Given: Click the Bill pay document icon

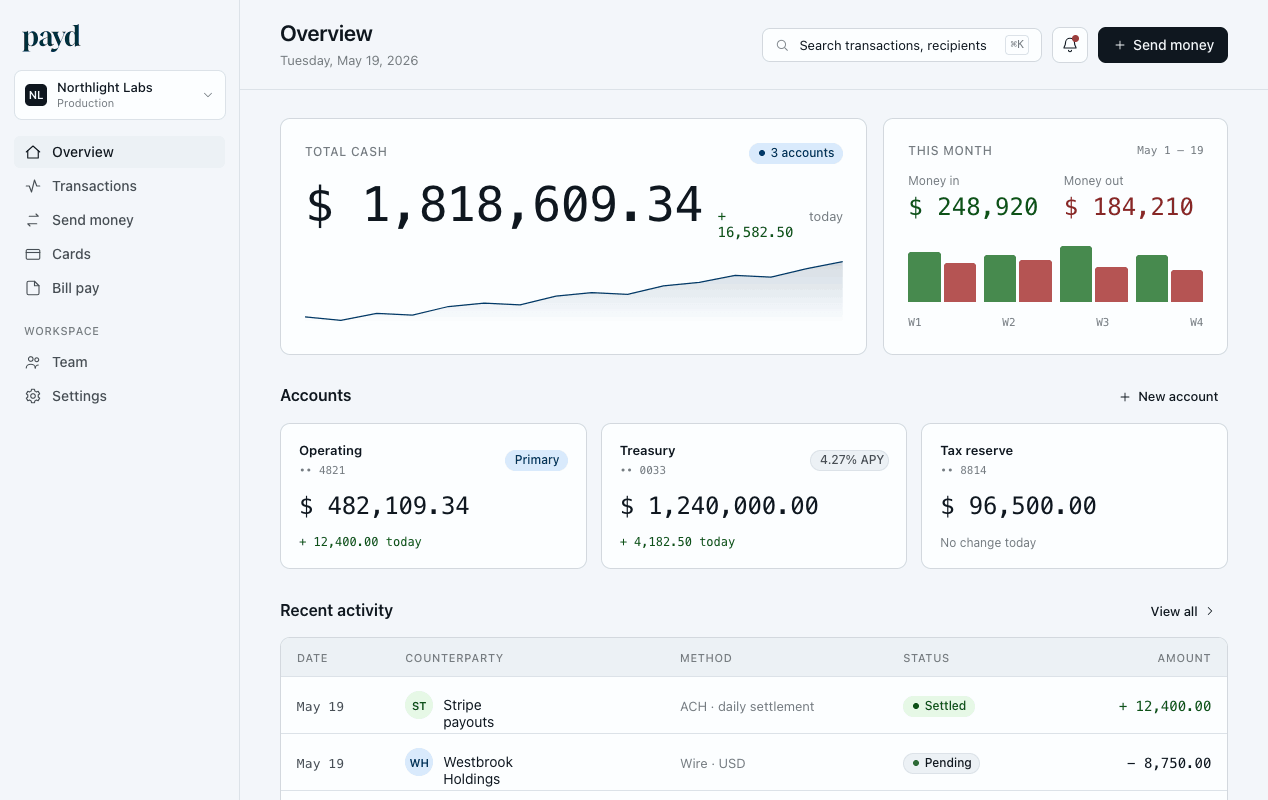Looking at the screenshot, I should 33,288.
